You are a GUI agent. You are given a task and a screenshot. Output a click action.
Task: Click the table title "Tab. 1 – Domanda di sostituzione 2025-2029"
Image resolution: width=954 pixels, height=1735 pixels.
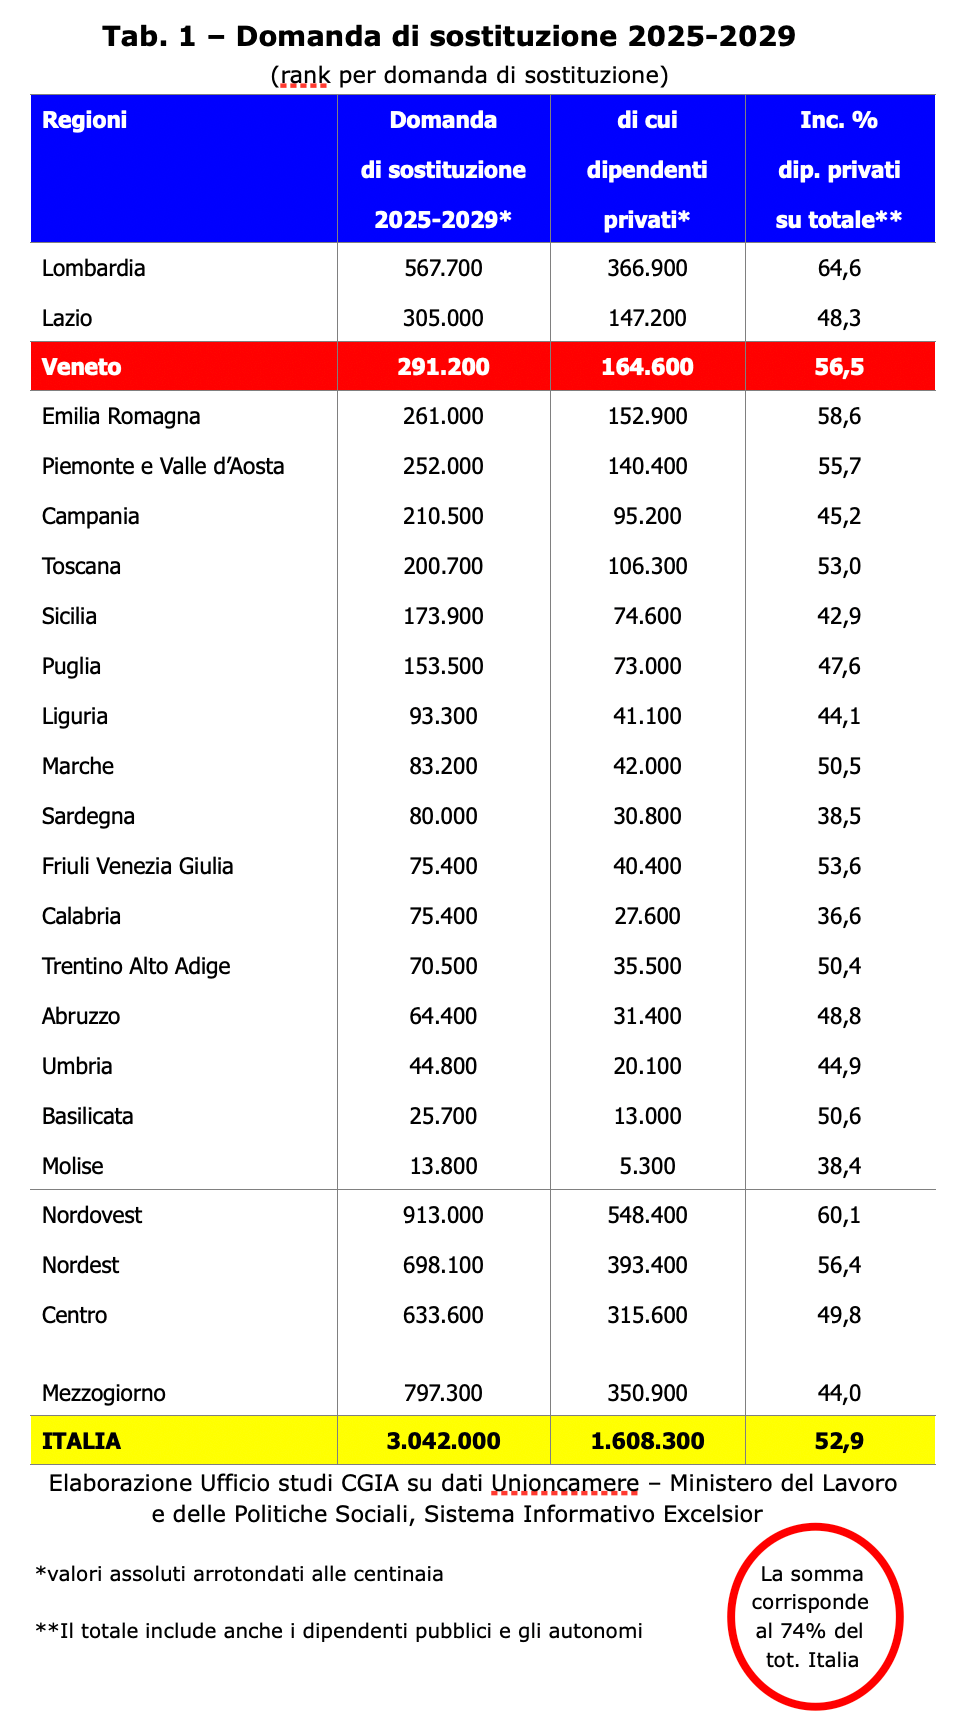[449, 37]
